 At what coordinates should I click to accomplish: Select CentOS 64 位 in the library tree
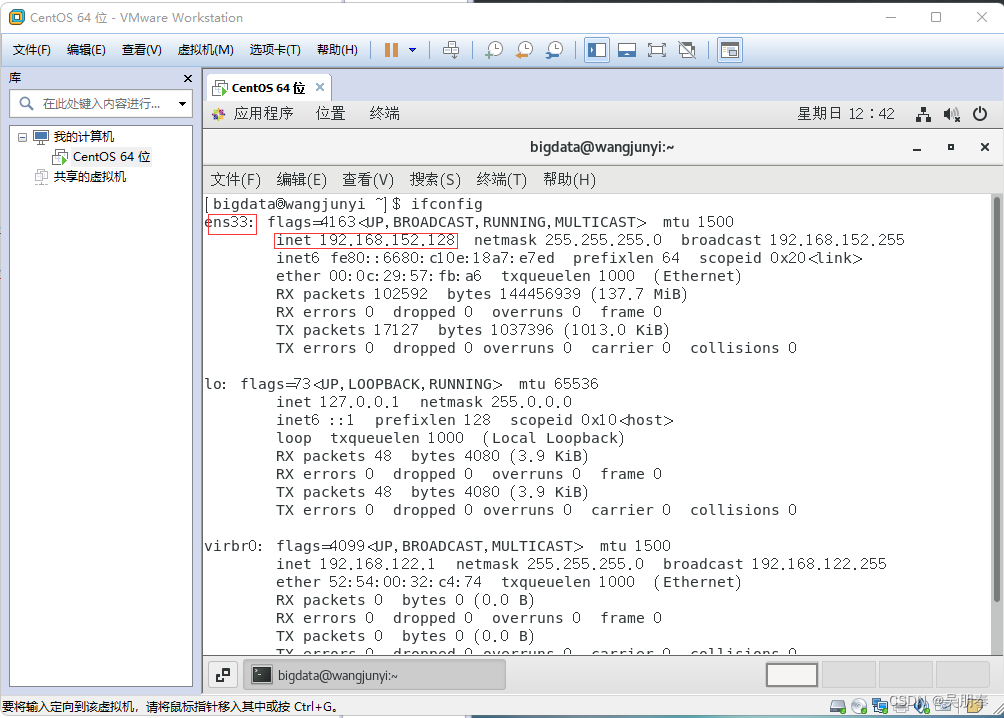111,156
